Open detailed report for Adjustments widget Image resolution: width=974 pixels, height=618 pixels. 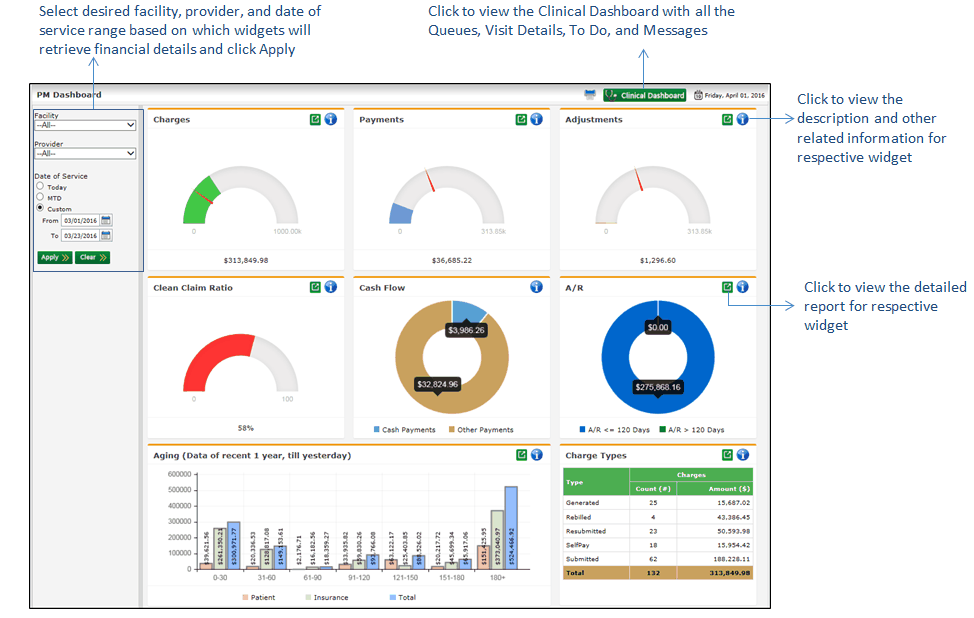point(727,119)
